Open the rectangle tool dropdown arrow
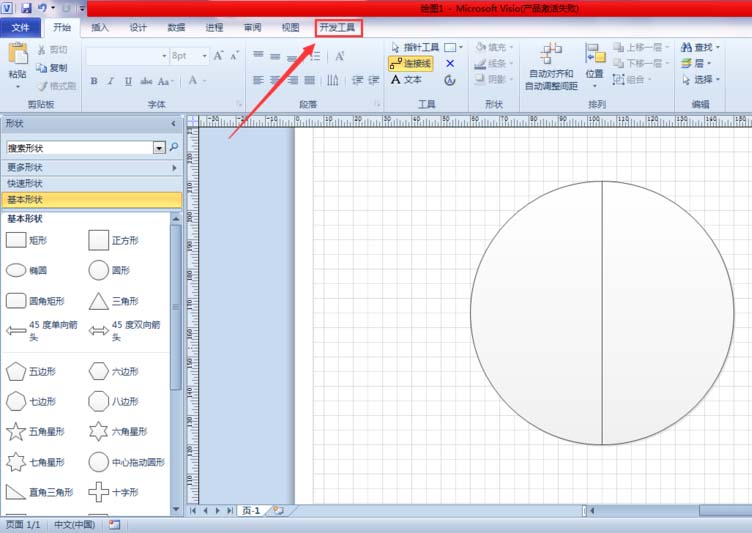Screen dimensions: 752x533 [461, 47]
